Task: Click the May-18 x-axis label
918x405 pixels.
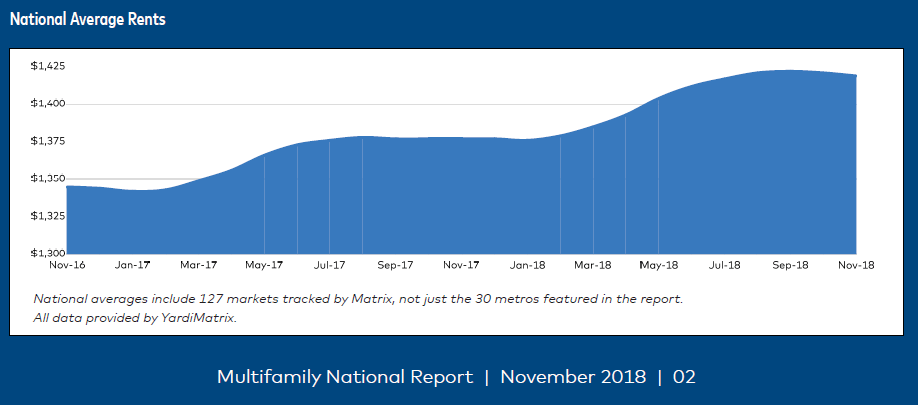Action: (659, 266)
